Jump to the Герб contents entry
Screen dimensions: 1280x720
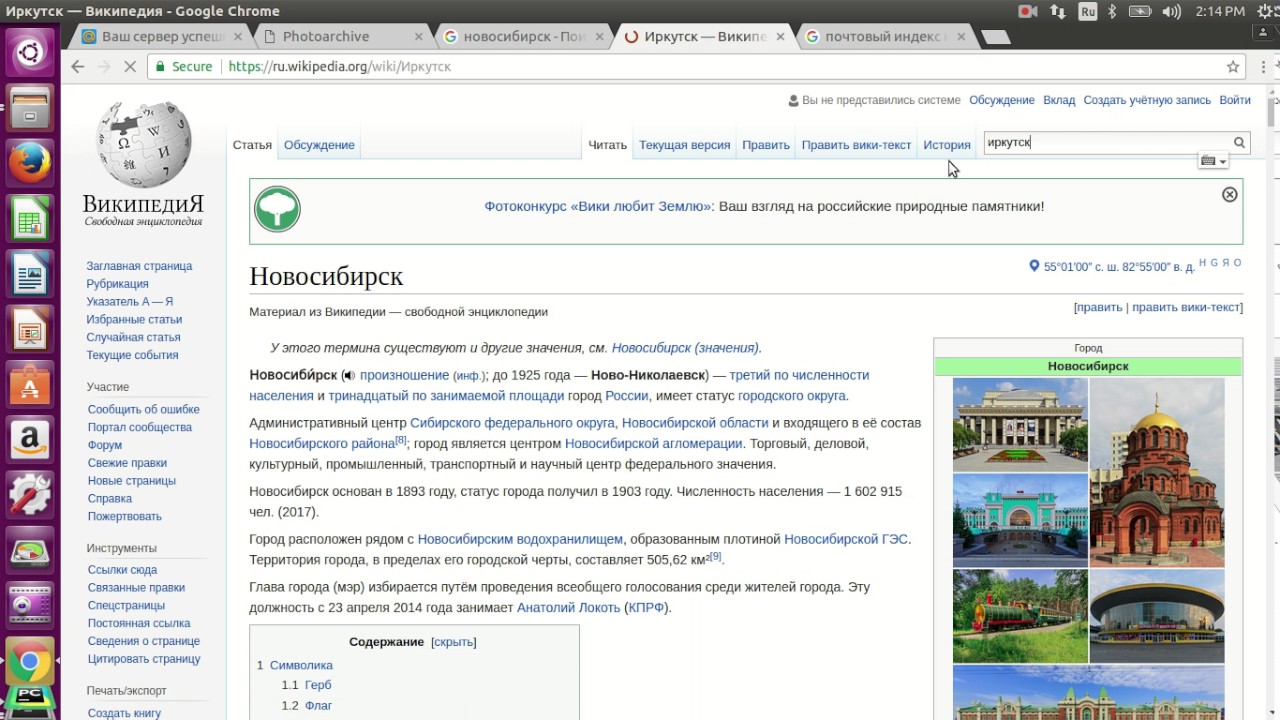318,685
